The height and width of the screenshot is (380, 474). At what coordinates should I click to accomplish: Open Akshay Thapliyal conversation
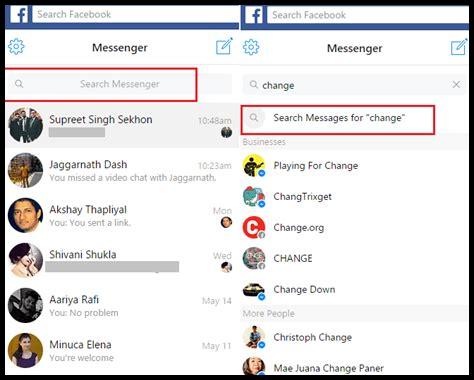[x=119, y=215]
